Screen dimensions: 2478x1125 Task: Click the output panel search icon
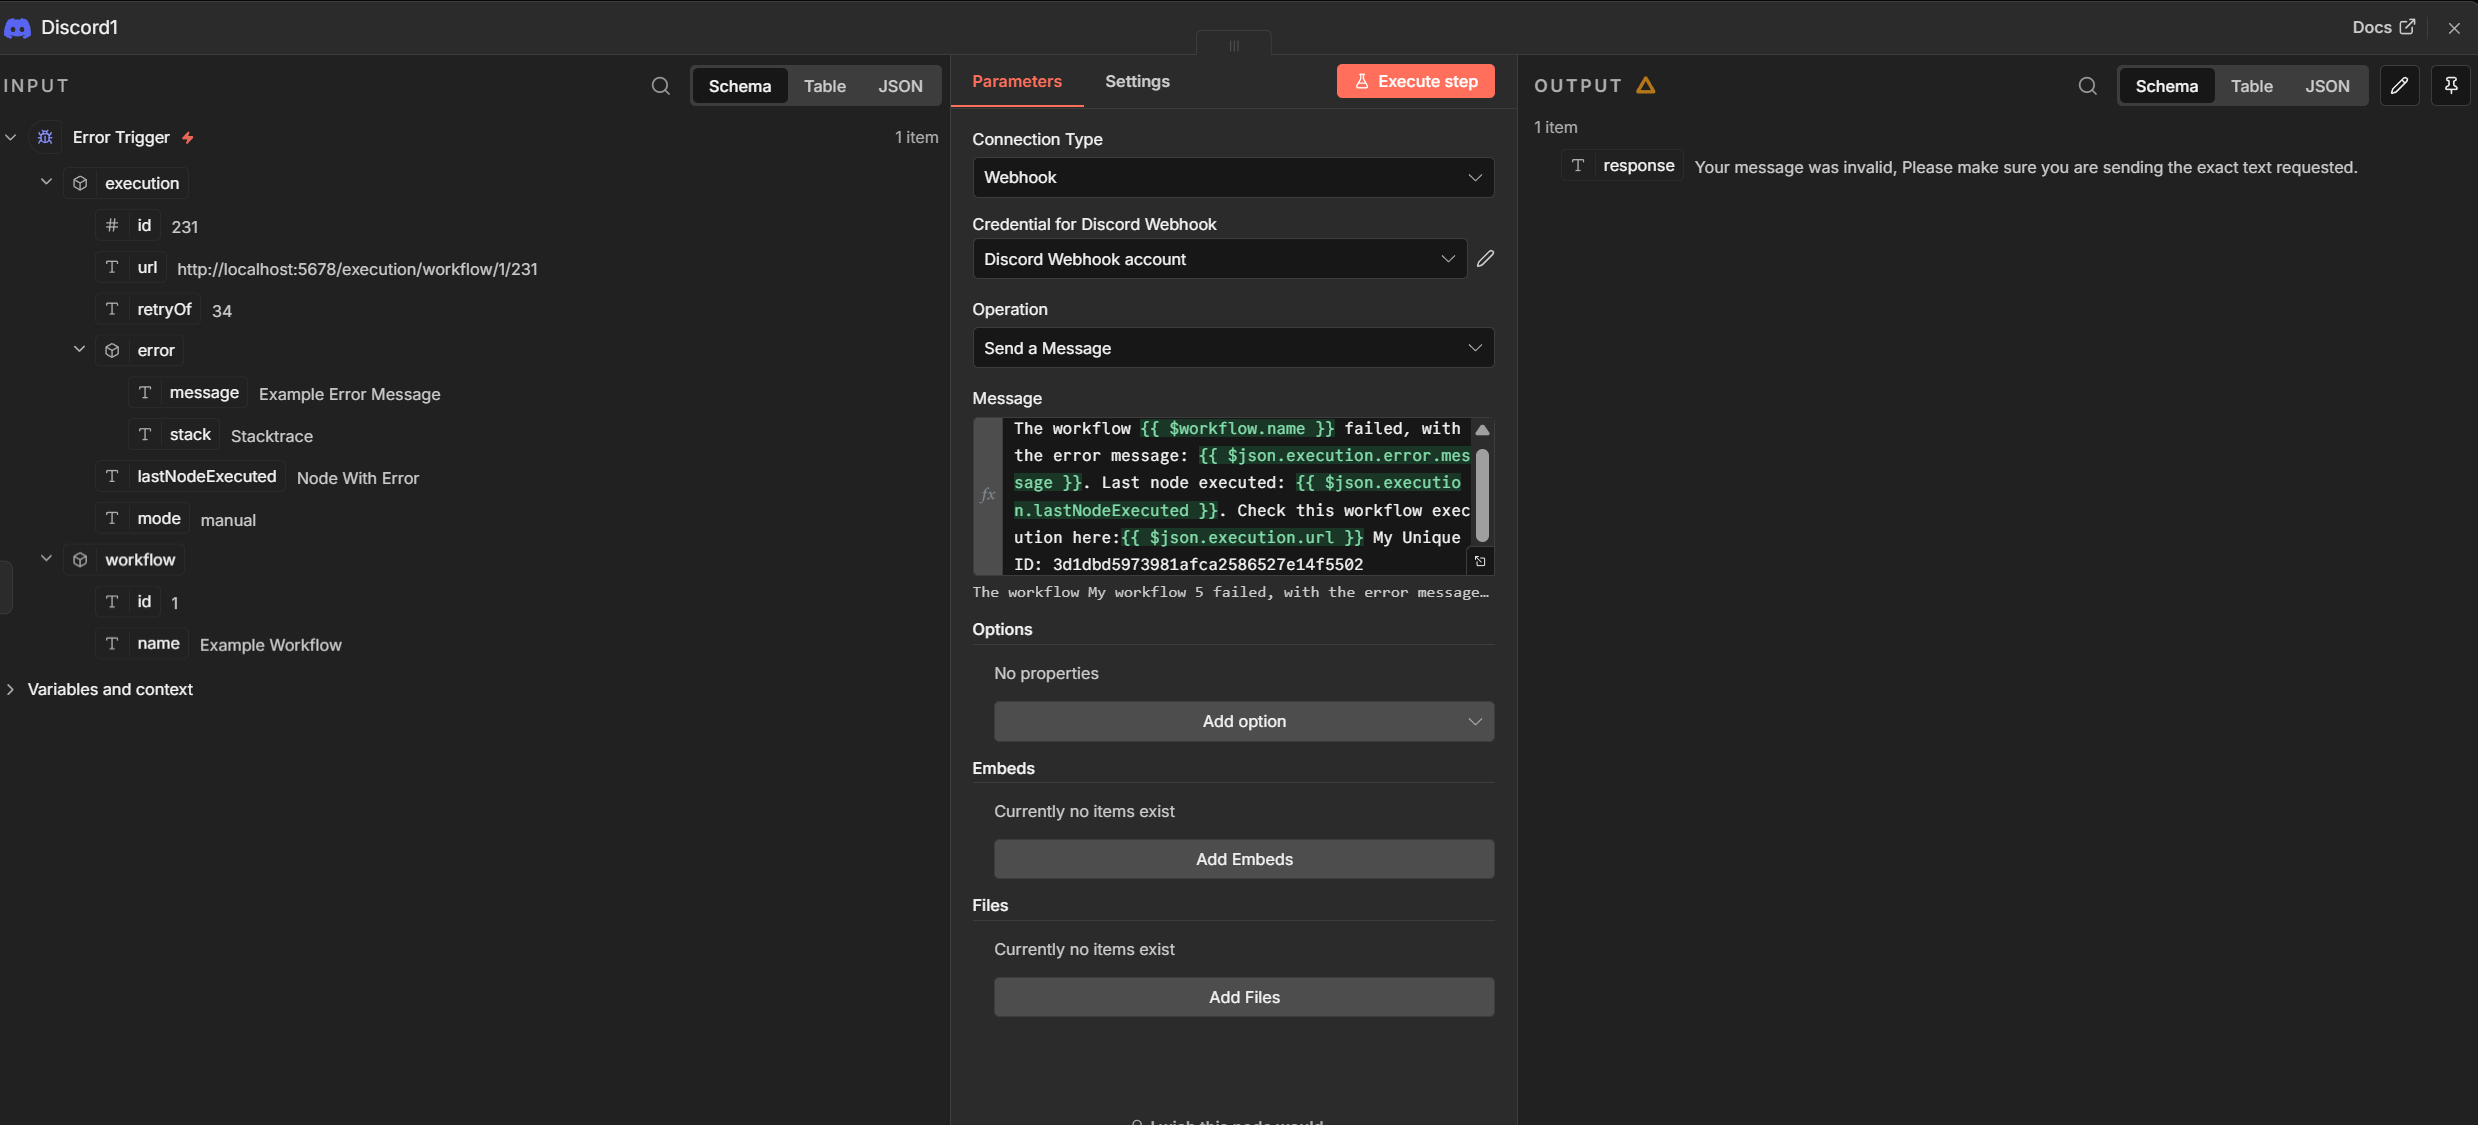2087,86
